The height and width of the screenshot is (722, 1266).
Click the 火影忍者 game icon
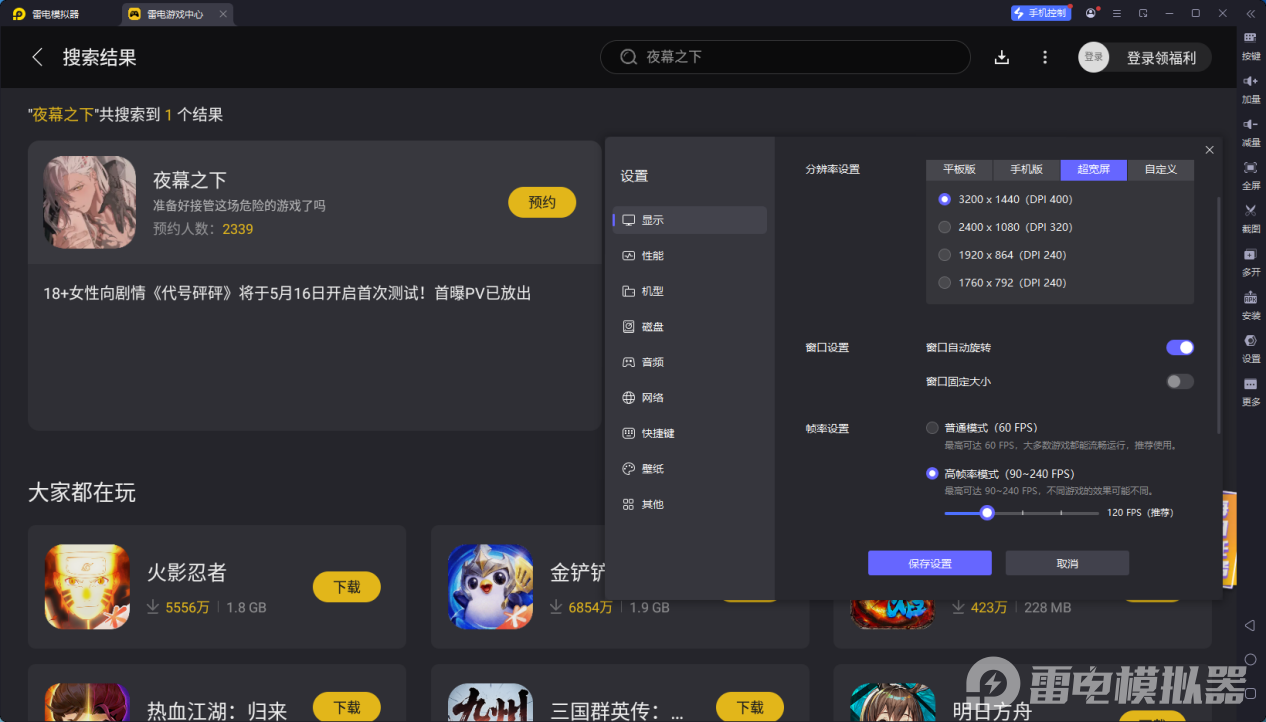(x=87, y=587)
